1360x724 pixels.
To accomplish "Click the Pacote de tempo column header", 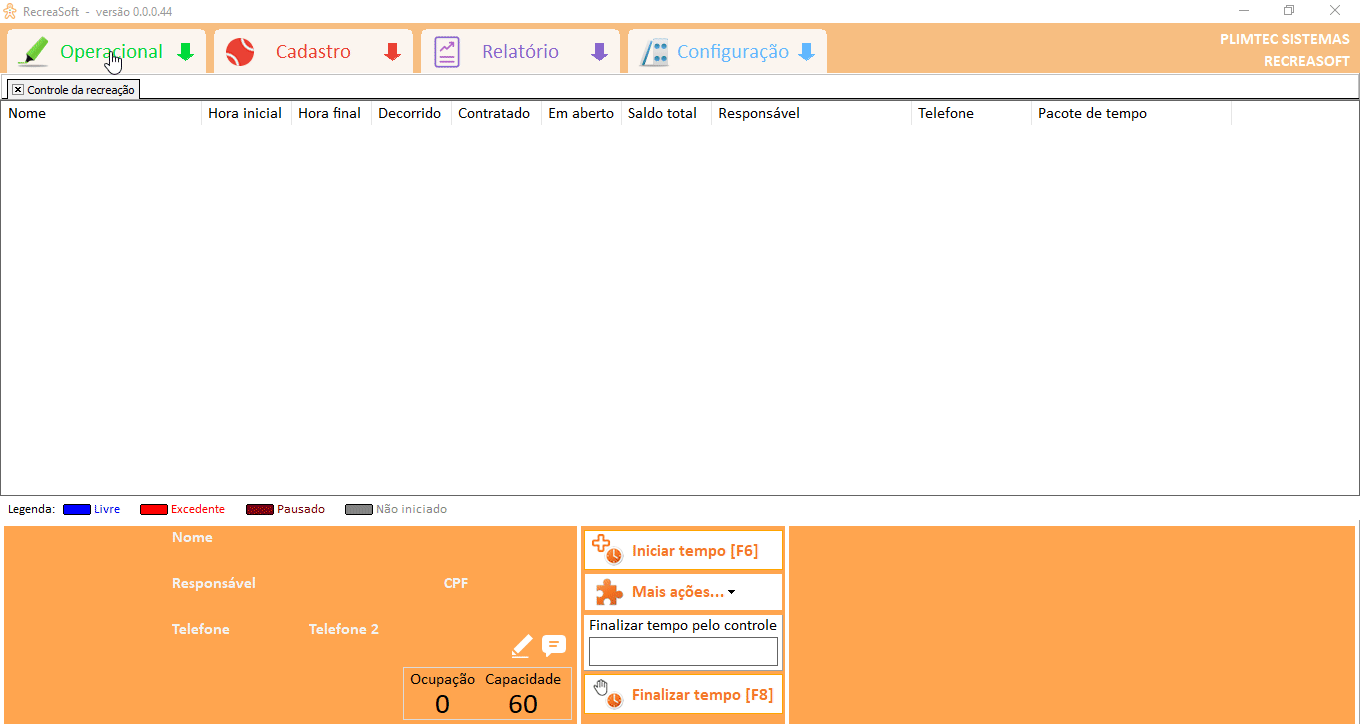I will 1132,113.
